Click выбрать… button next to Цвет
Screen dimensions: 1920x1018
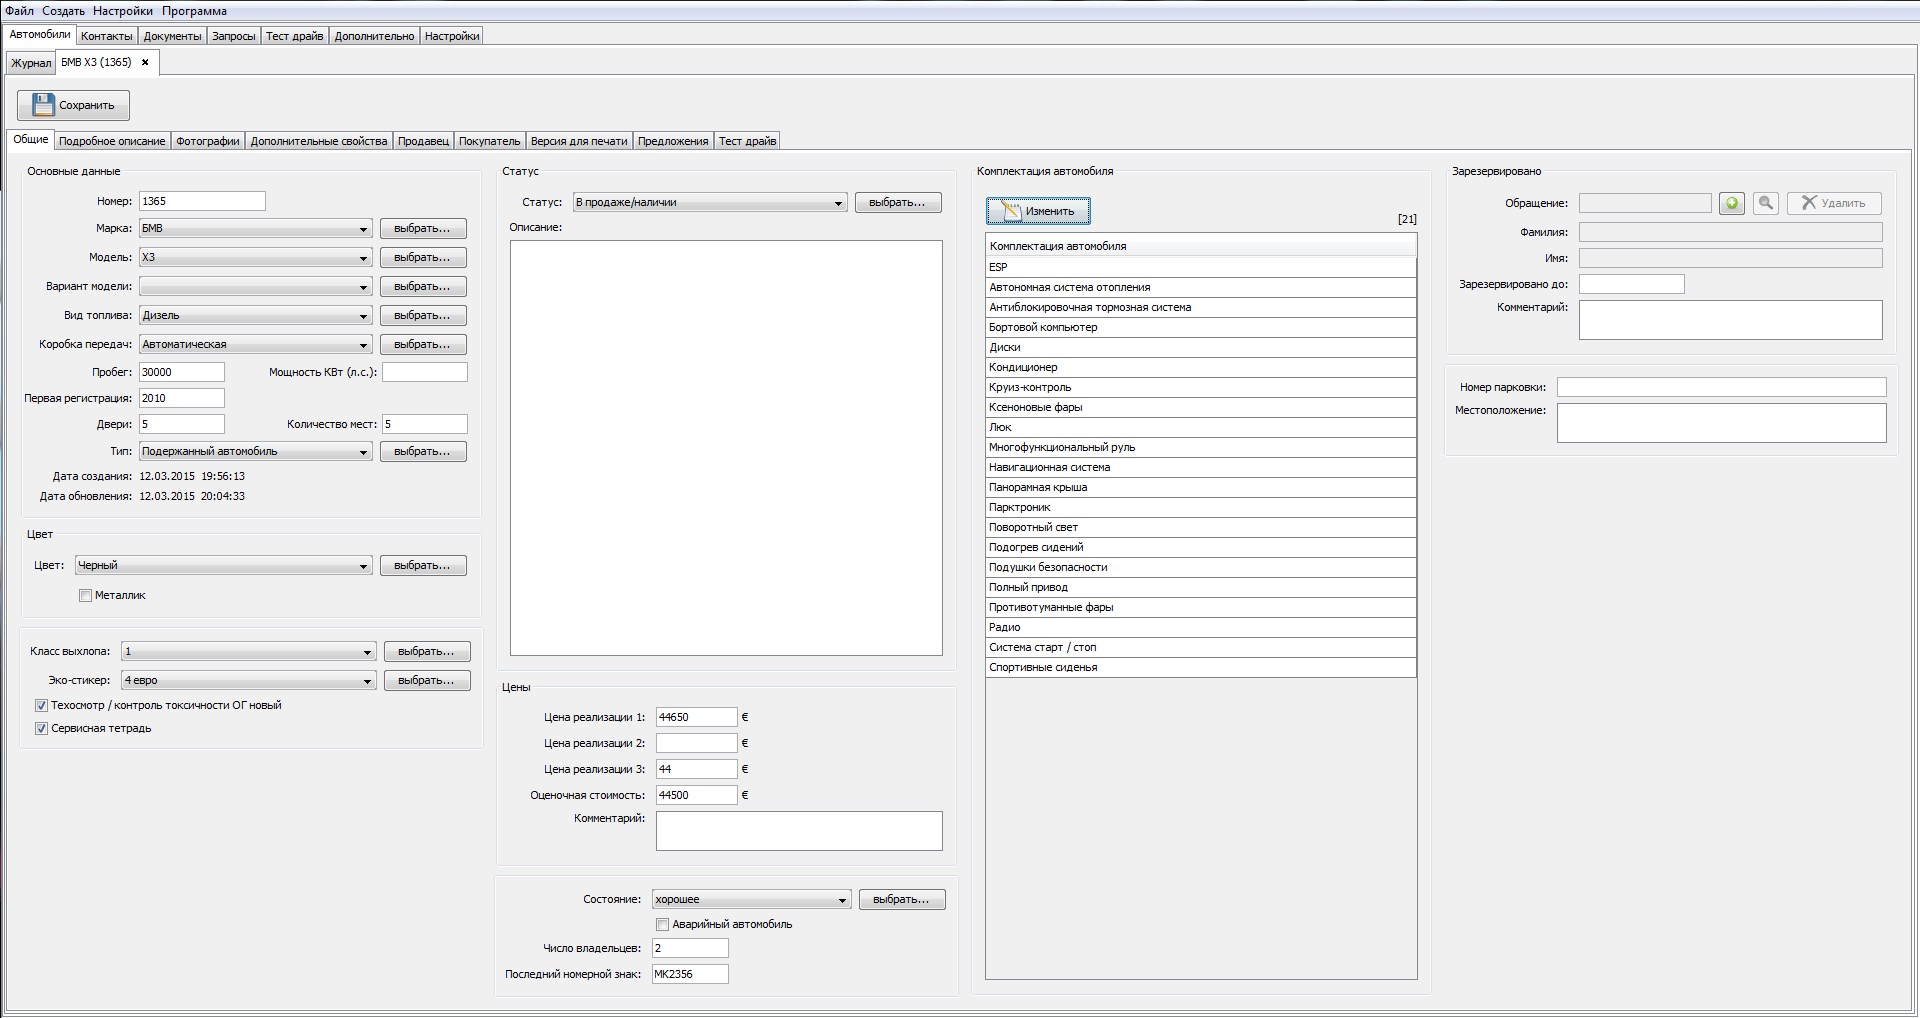click(423, 566)
